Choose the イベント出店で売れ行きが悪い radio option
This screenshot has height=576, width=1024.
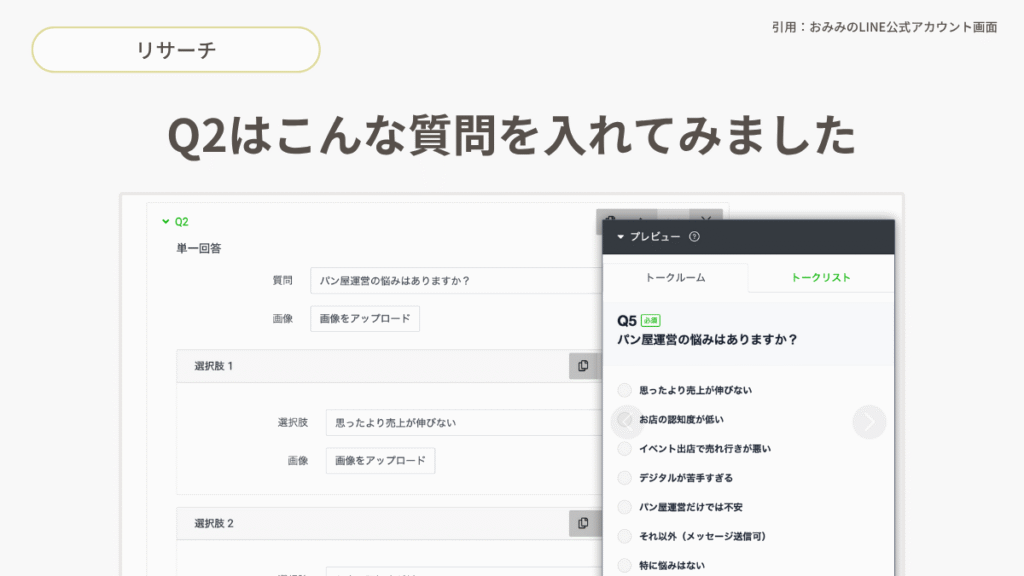(x=625, y=449)
